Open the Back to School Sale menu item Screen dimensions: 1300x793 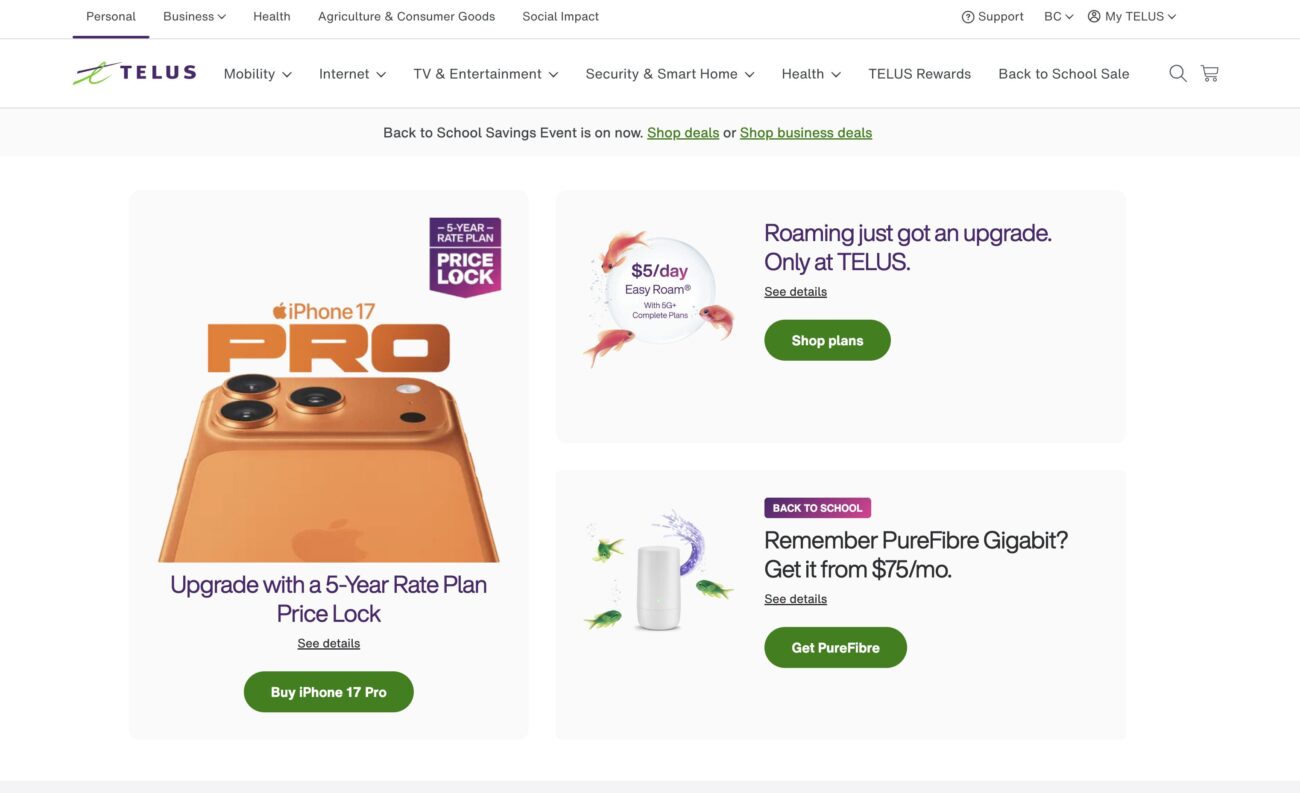click(1063, 74)
